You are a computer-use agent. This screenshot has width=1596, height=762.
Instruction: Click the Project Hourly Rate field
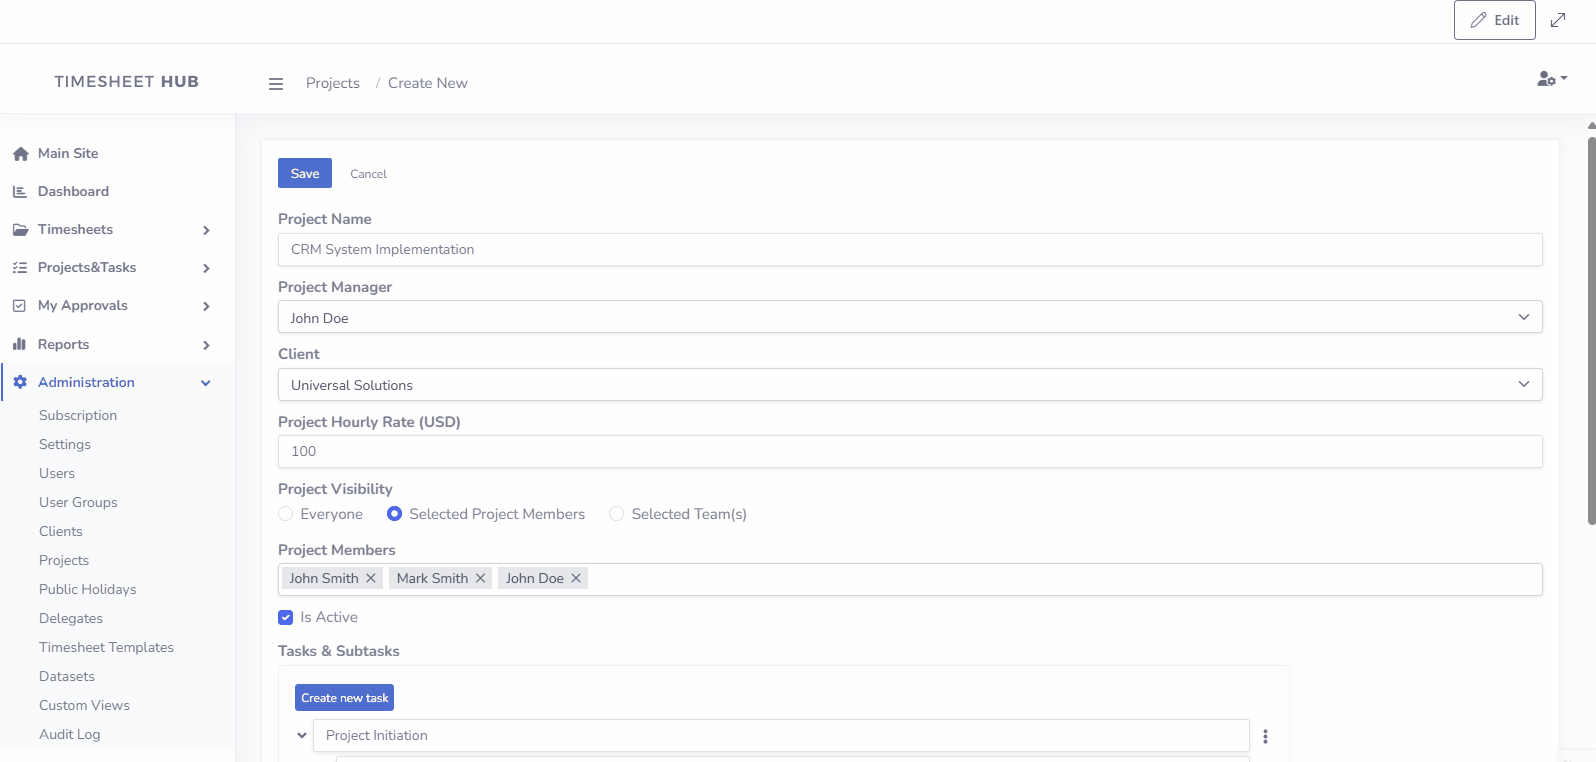click(909, 452)
